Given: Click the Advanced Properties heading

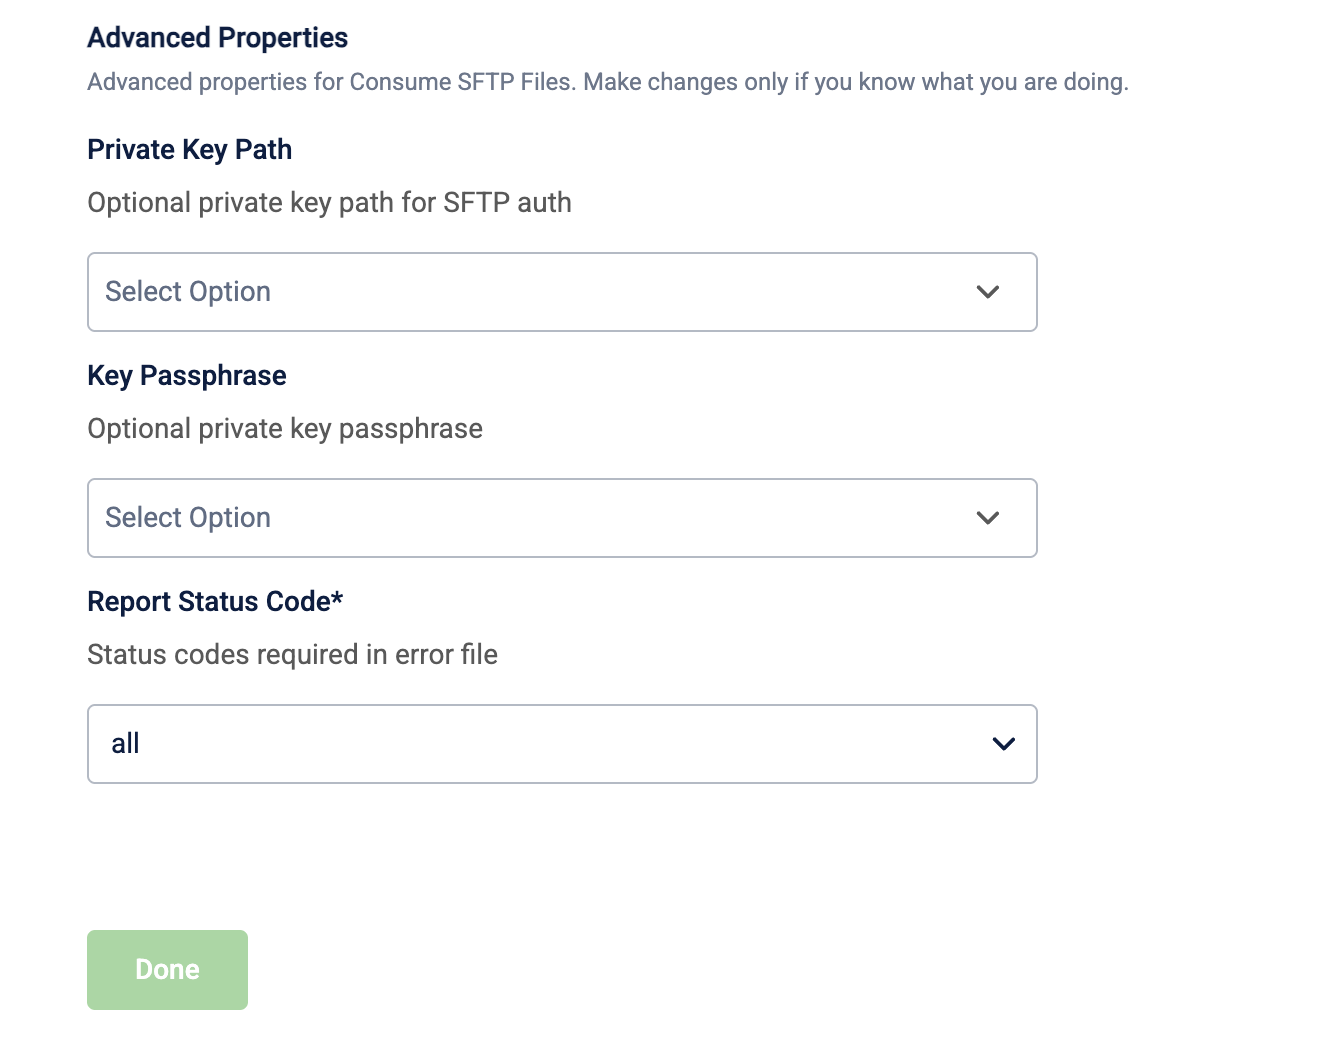Looking at the screenshot, I should (x=218, y=38).
